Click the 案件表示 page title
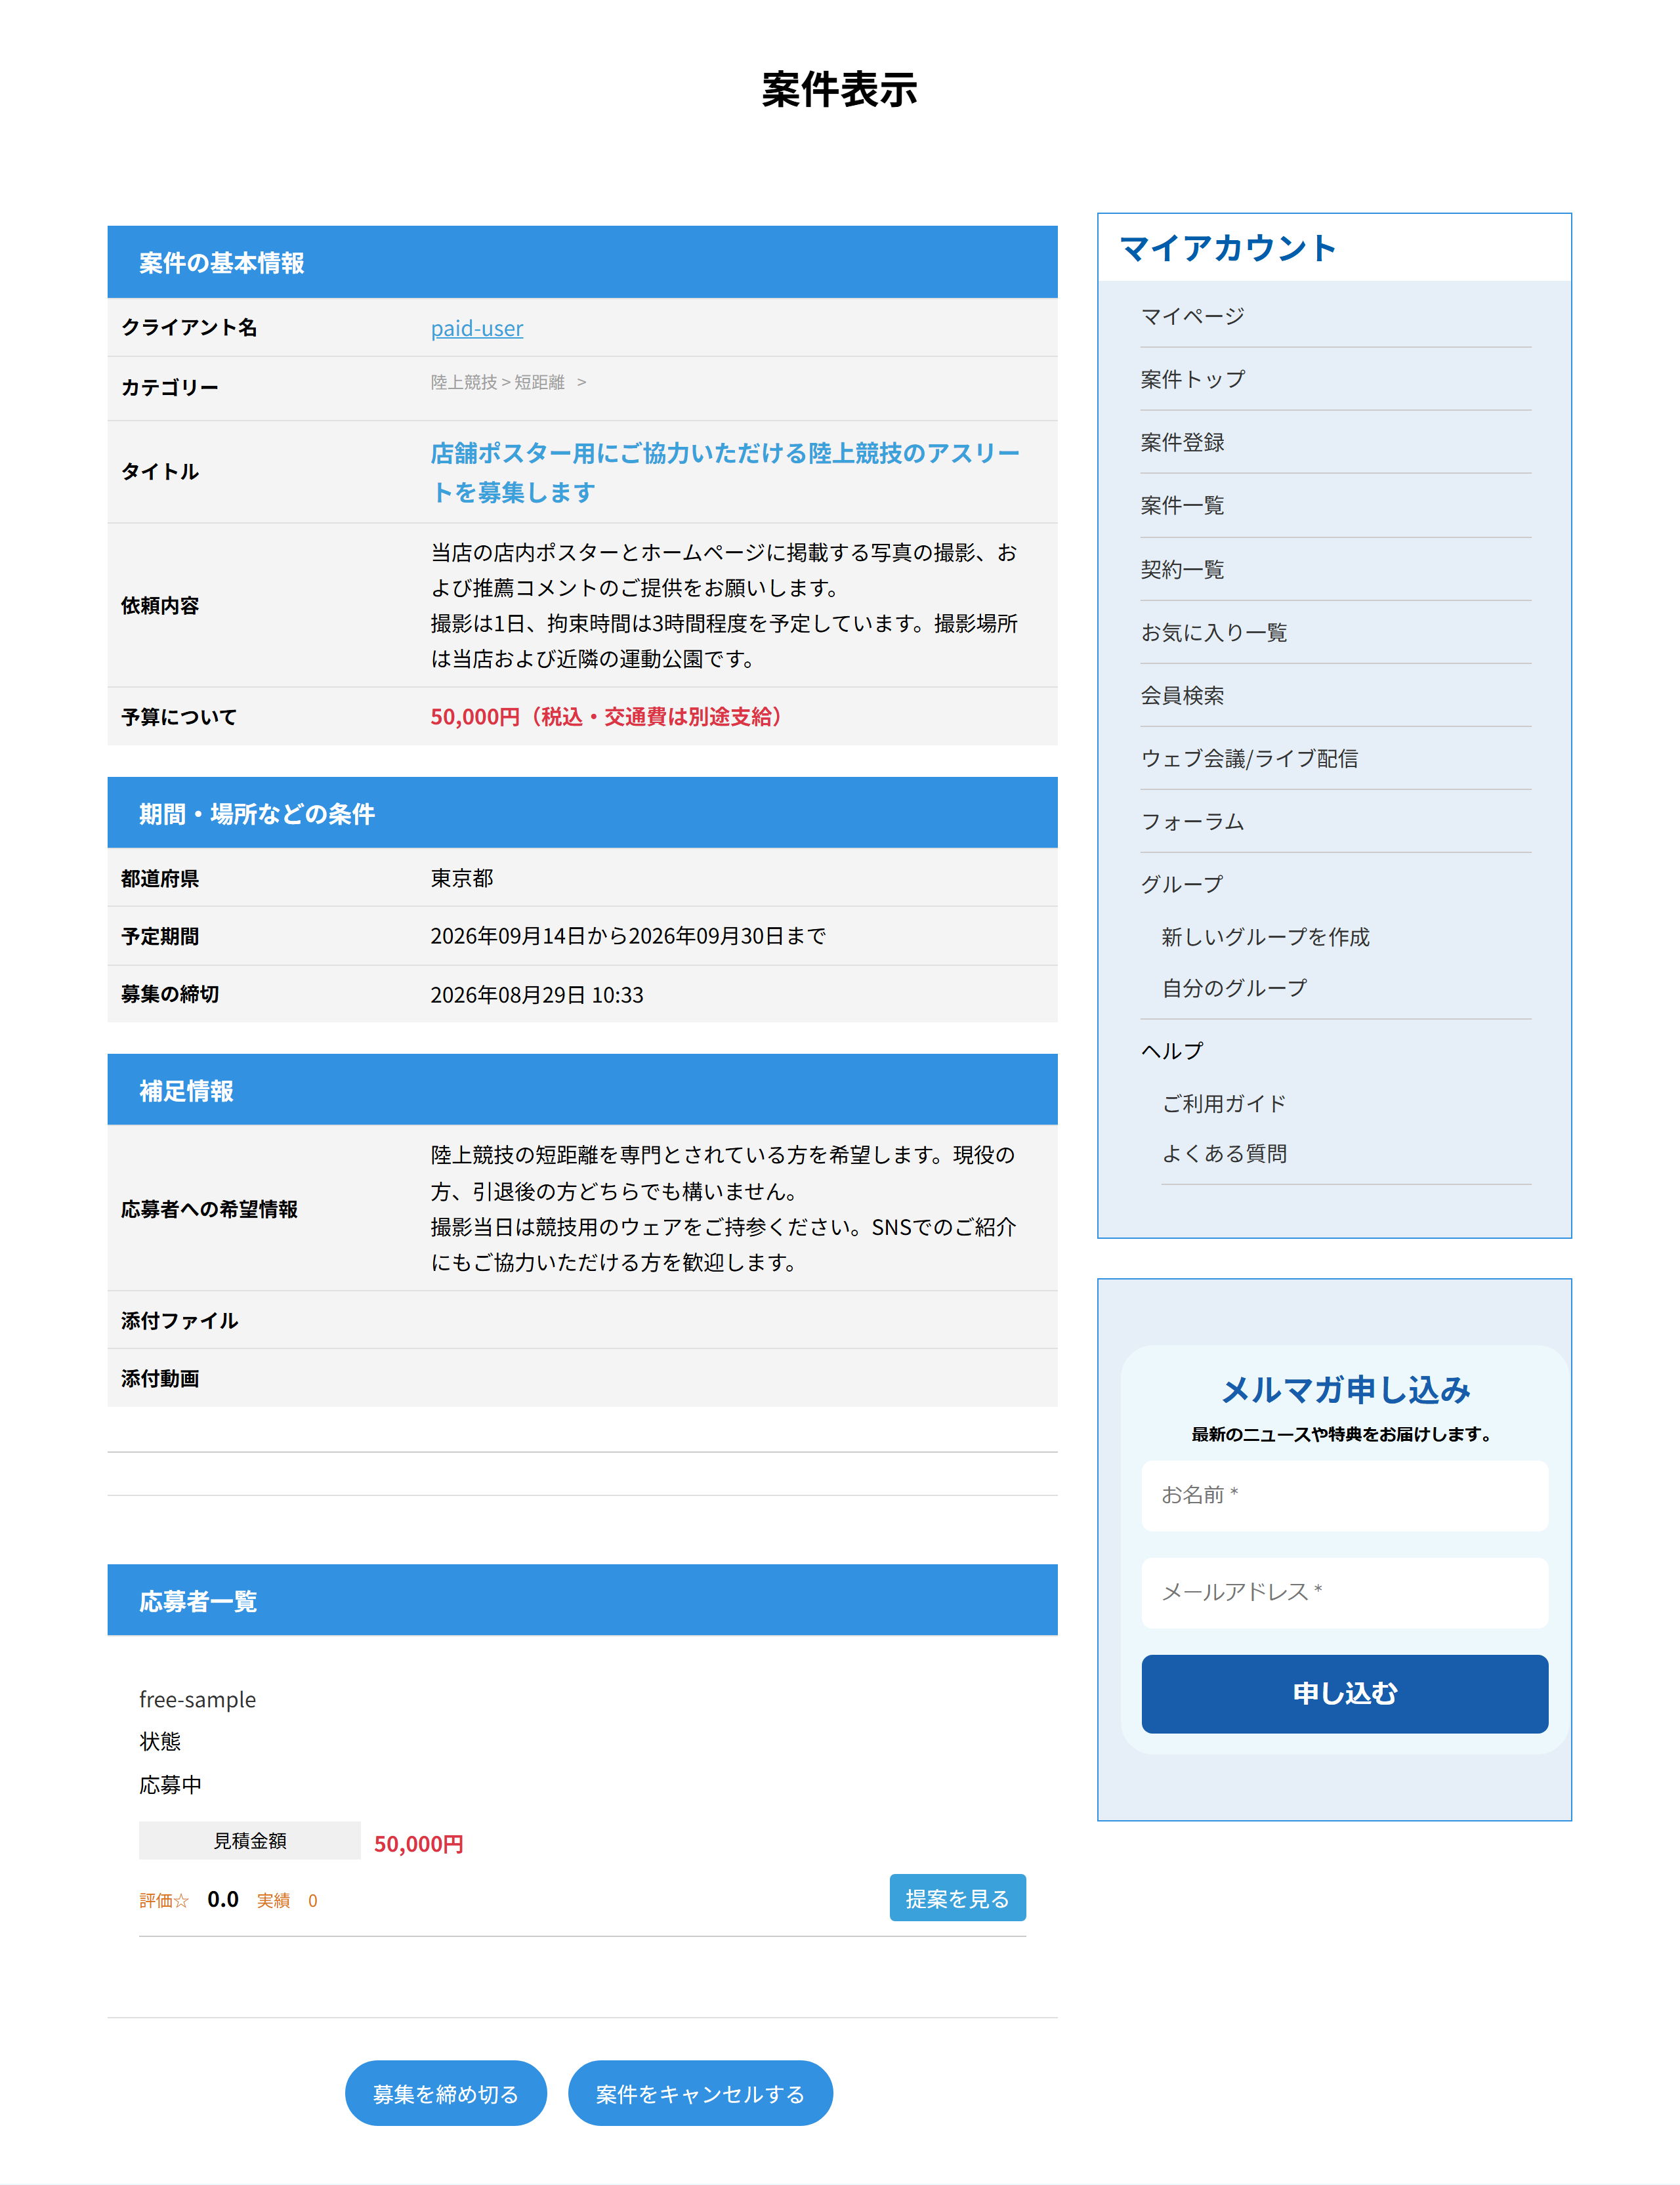The height and width of the screenshot is (2185, 1680). (x=839, y=89)
